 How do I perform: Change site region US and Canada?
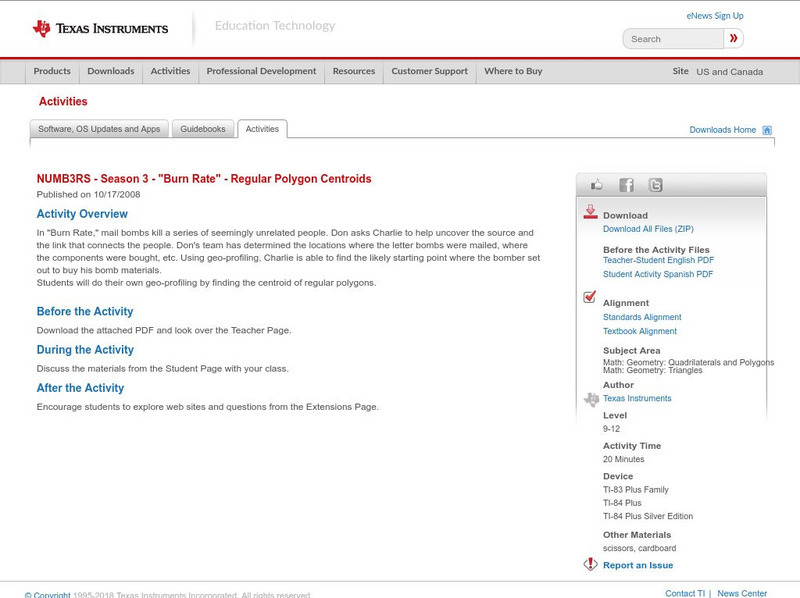tap(730, 72)
